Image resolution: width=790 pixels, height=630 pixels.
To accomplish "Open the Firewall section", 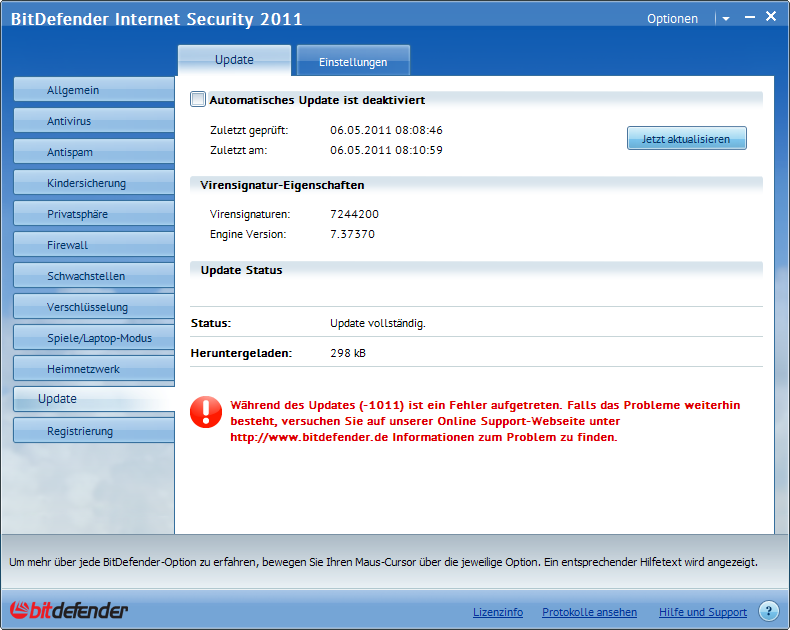I will point(94,244).
